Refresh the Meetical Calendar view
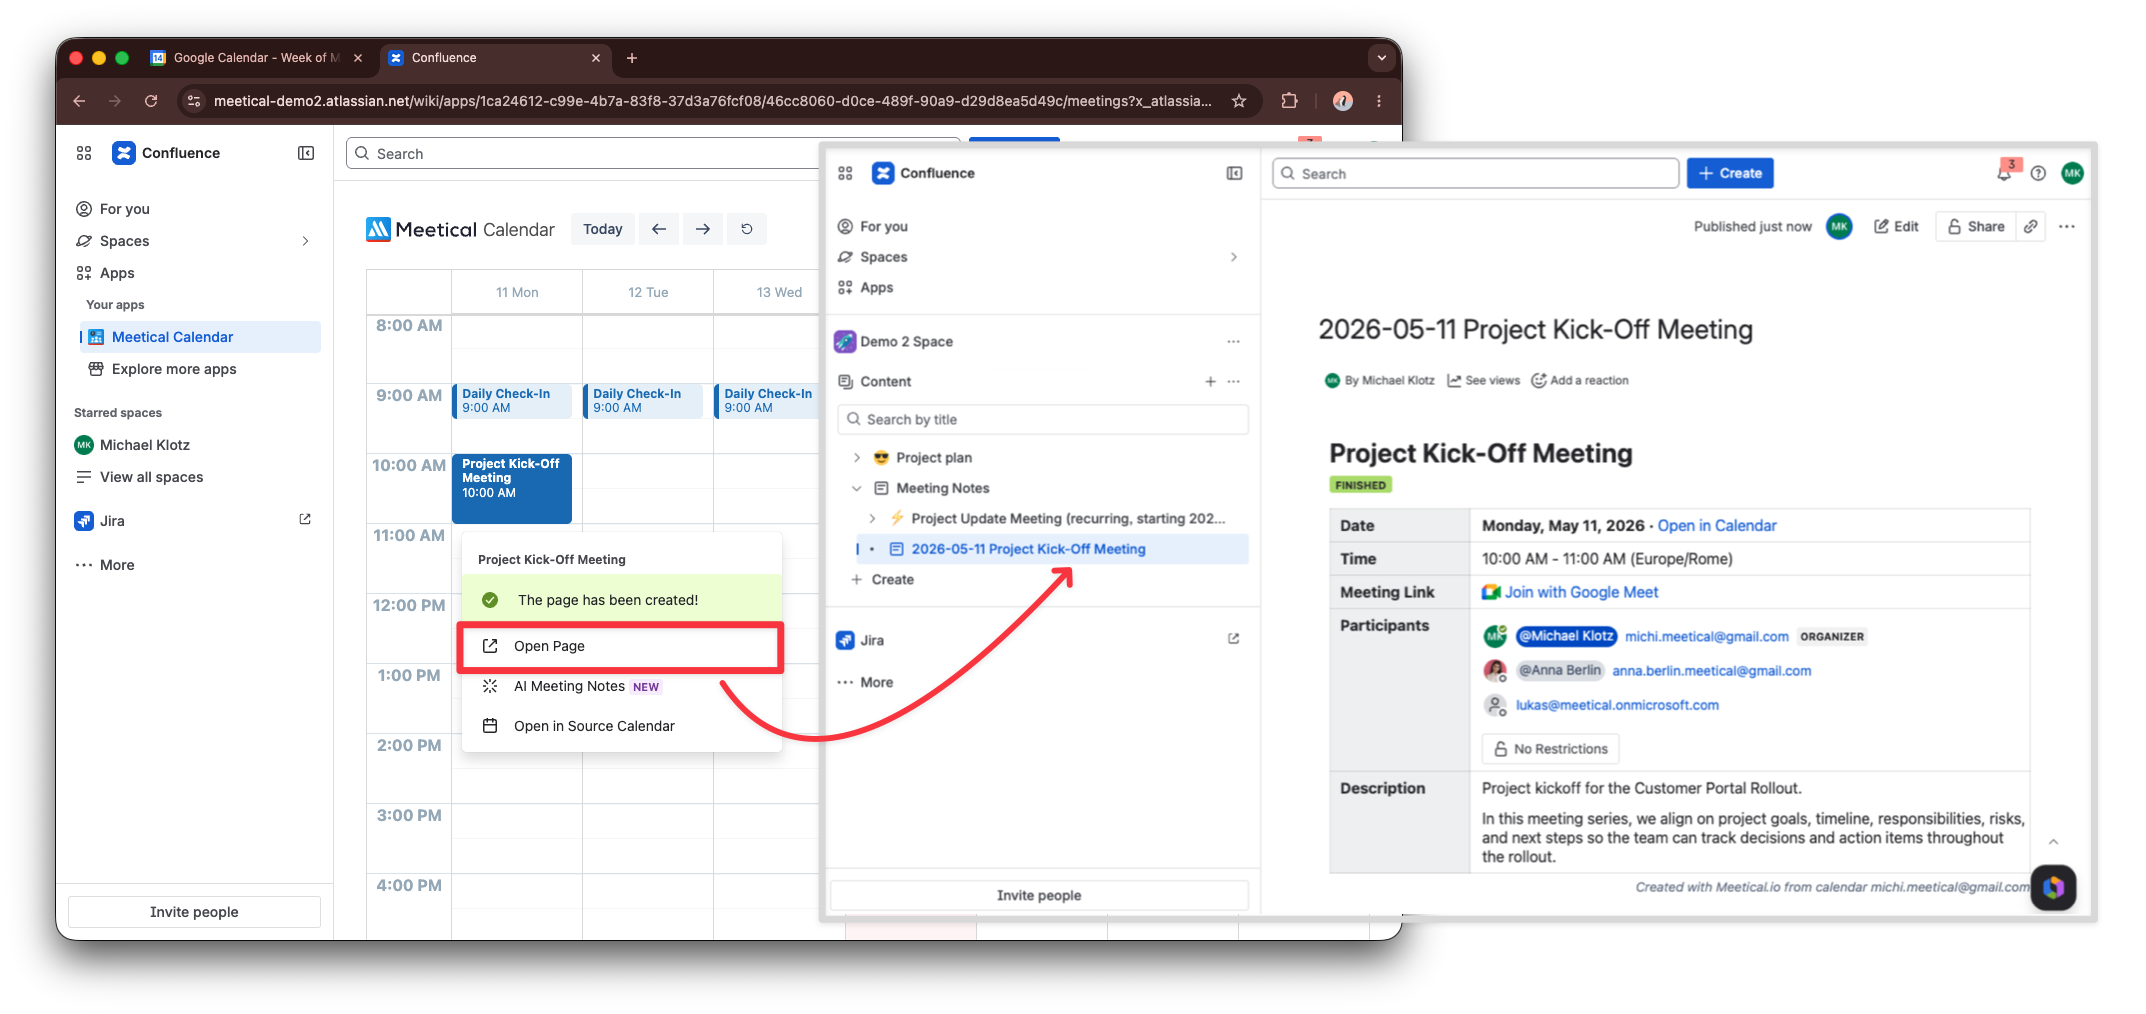The width and height of the screenshot is (2146, 1014). point(747,229)
